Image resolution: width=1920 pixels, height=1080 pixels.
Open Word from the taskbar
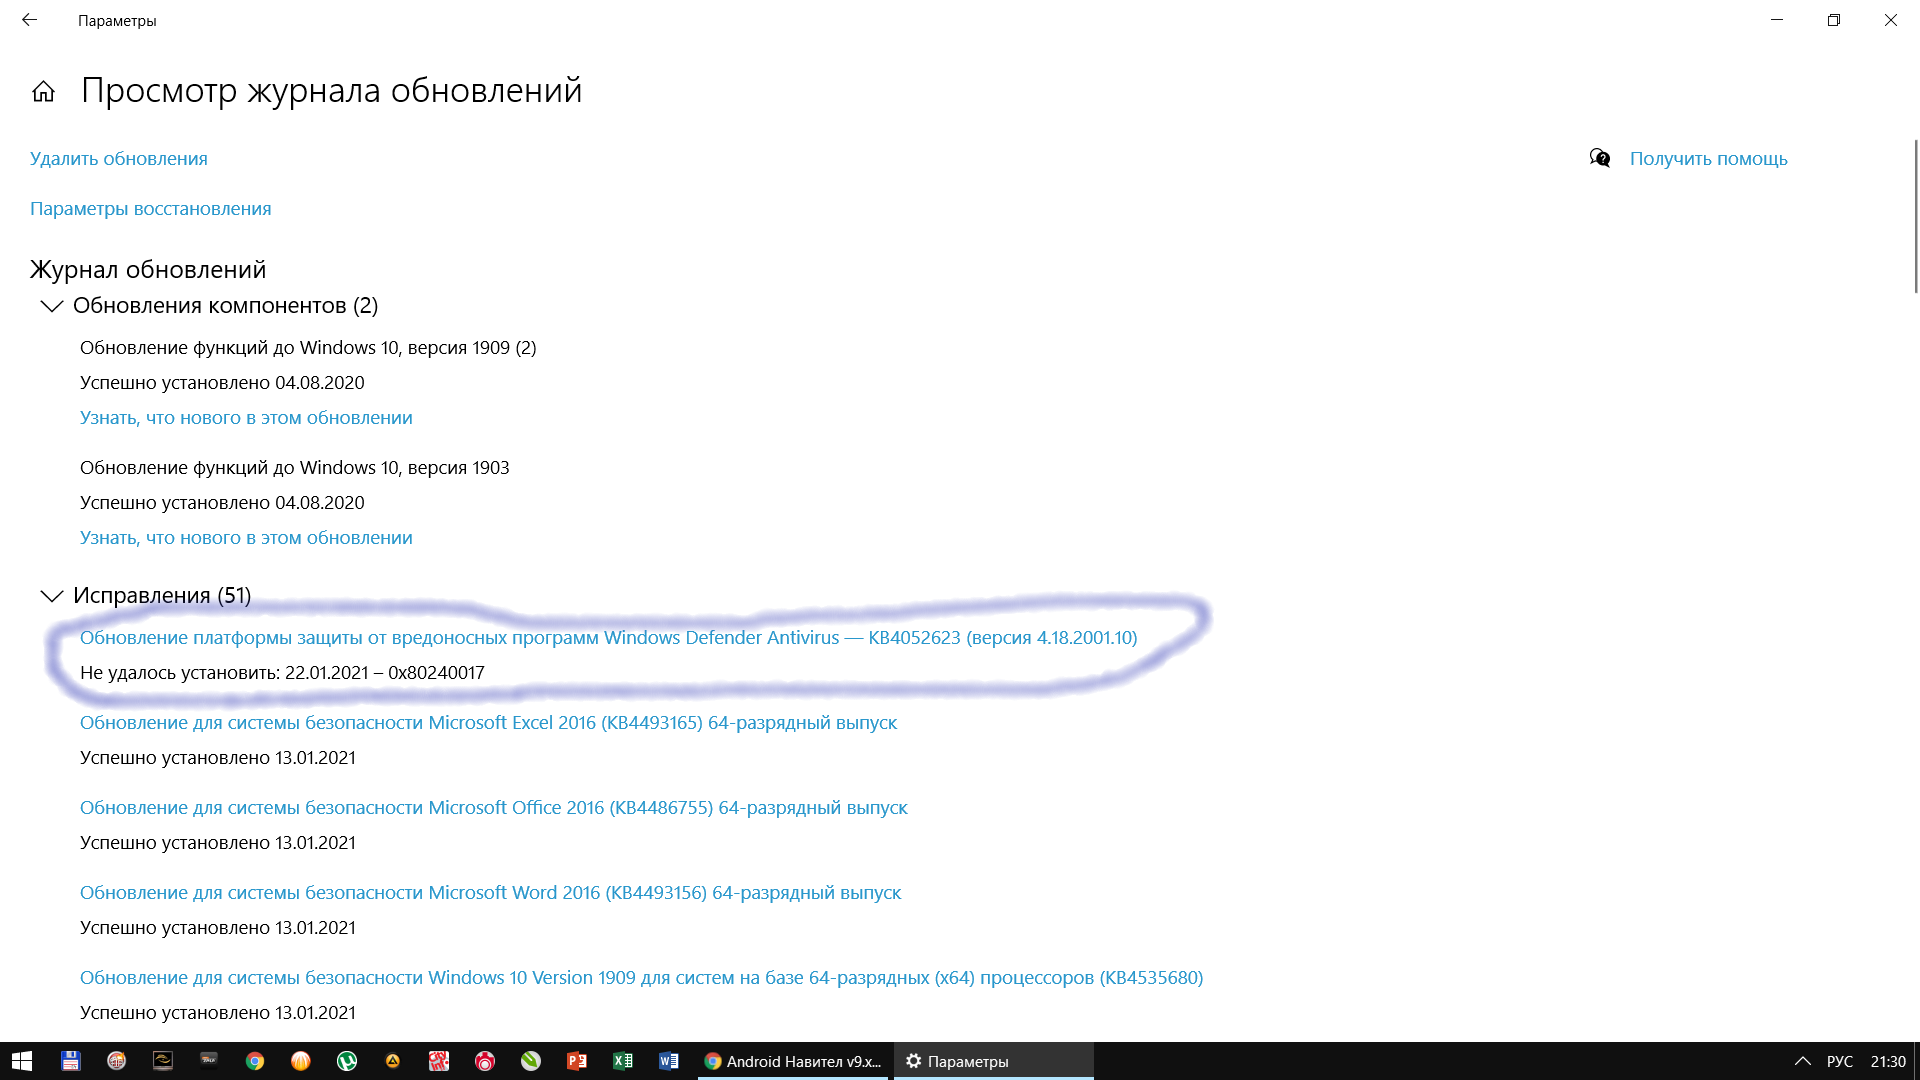[669, 1061]
